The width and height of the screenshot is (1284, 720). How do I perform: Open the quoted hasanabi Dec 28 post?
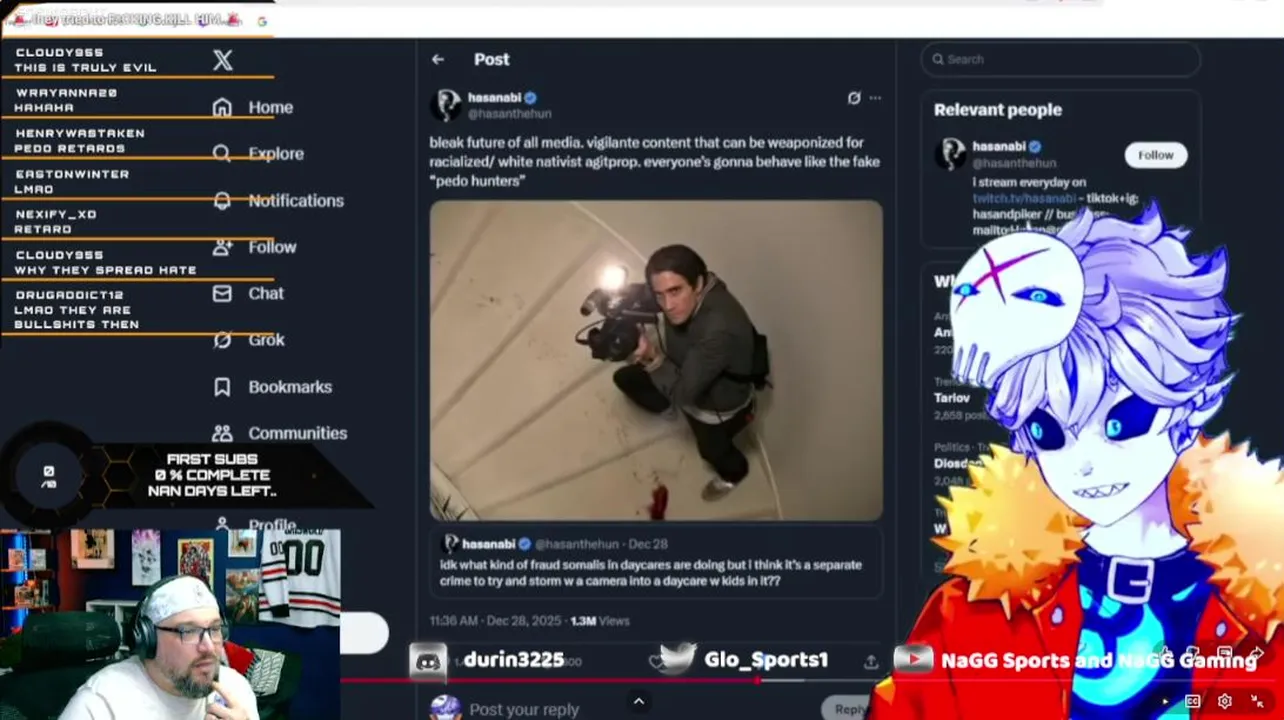point(656,563)
